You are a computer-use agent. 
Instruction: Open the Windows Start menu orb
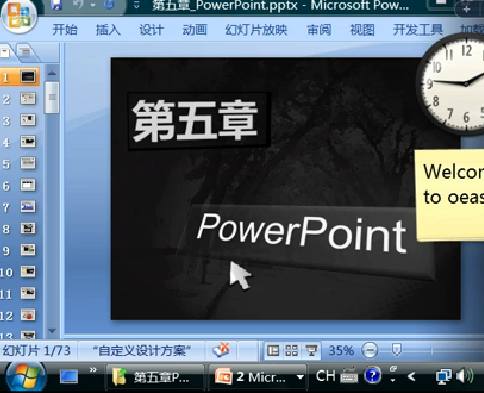point(25,377)
